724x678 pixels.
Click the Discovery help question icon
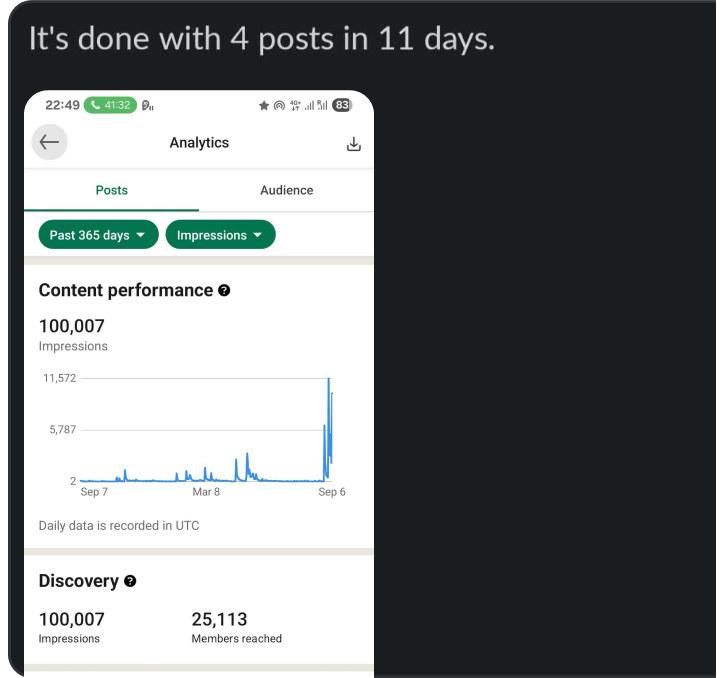[130, 581]
